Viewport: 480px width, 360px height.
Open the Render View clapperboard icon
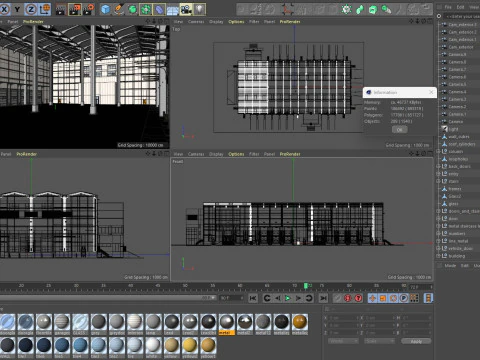(60, 9)
